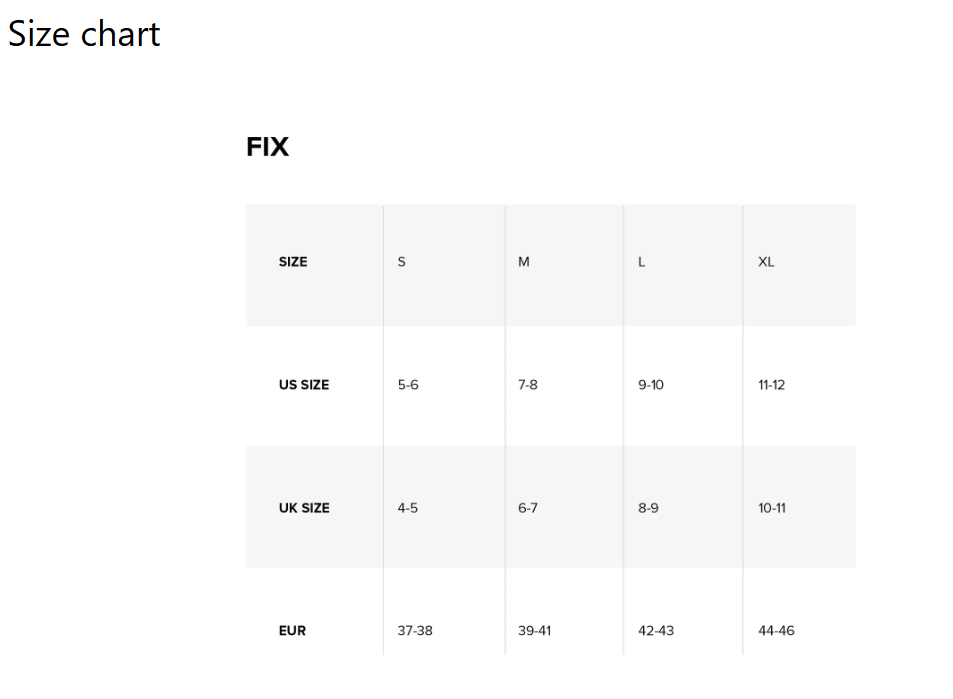Click the S size column cell
The height and width of the screenshot is (699, 953).
point(402,262)
